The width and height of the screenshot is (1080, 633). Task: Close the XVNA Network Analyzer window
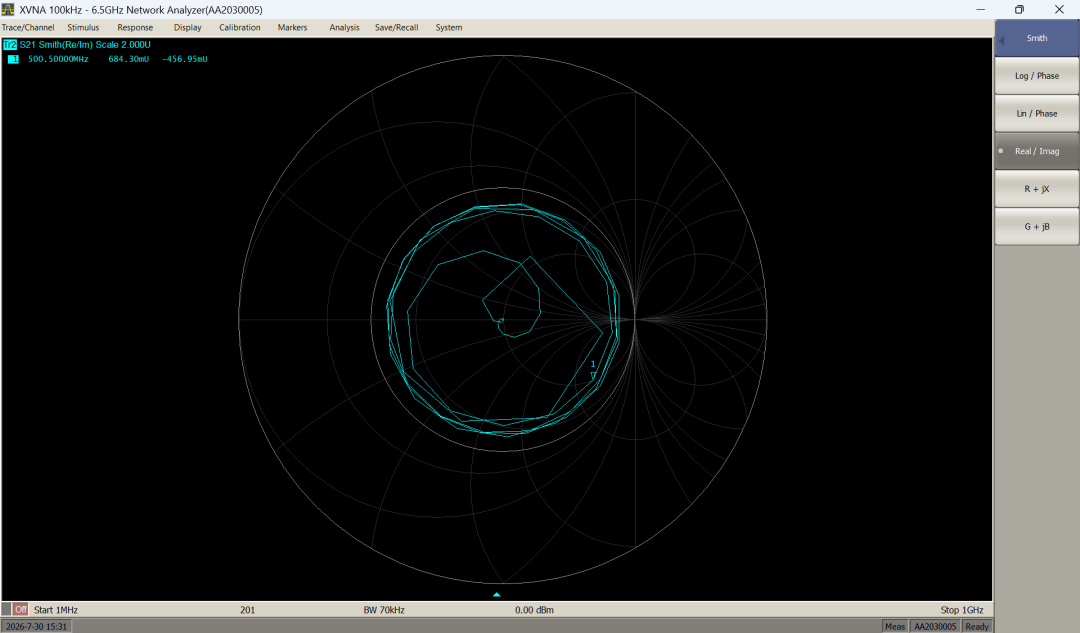click(x=1059, y=10)
